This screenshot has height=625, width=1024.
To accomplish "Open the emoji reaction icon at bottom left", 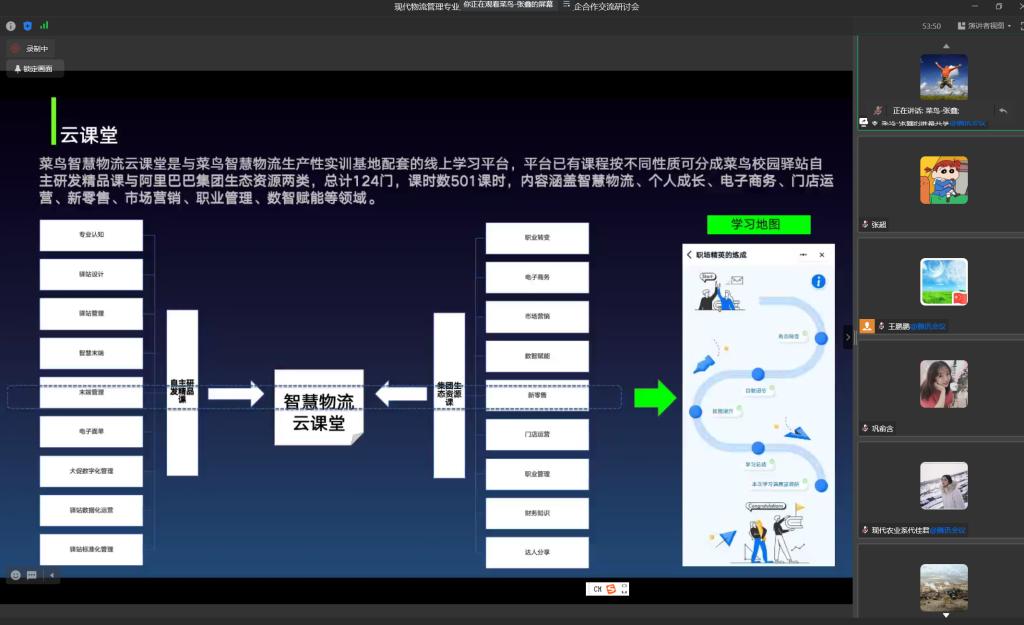I will [x=15, y=575].
